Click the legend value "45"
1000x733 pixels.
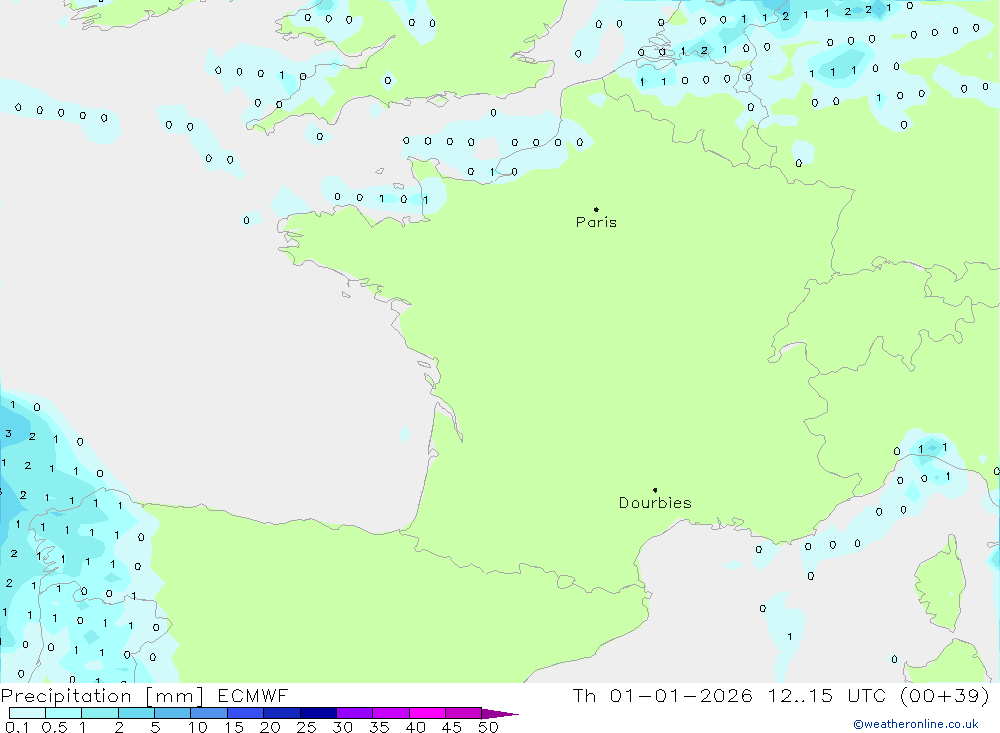(x=452, y=727)
